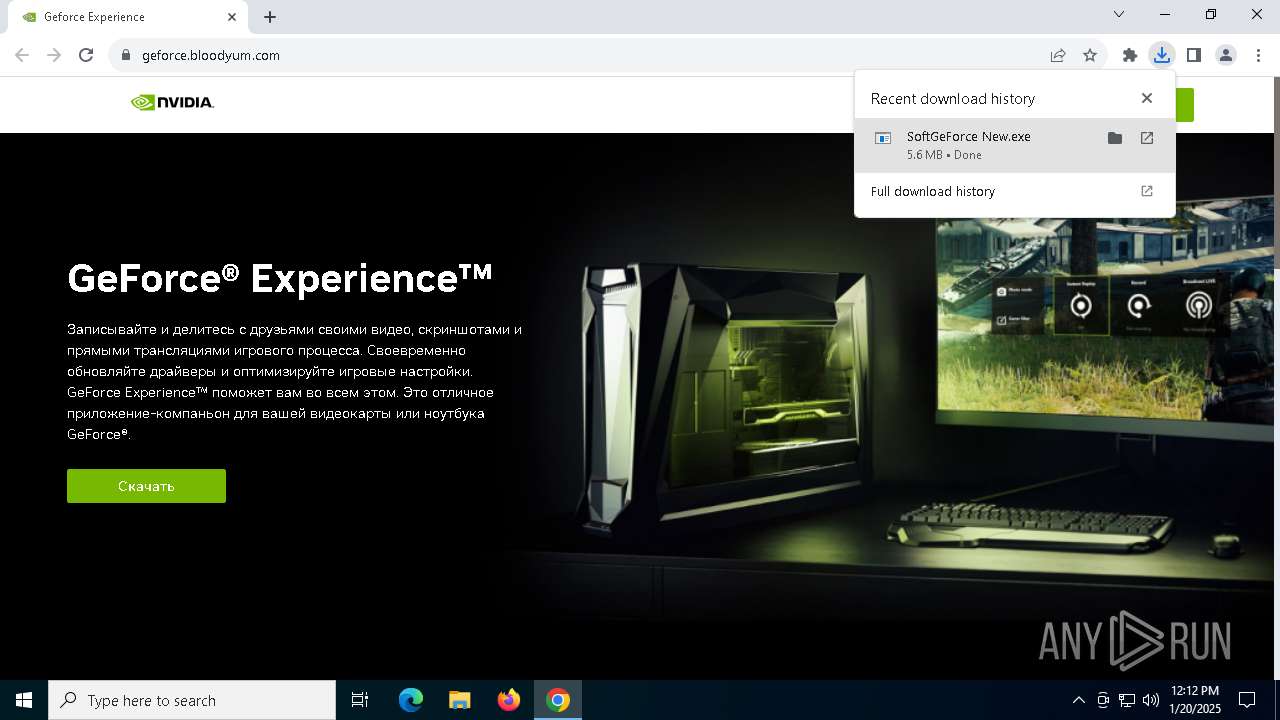
Task: Launch Firefox from taskbar
Action: (509, 700)
